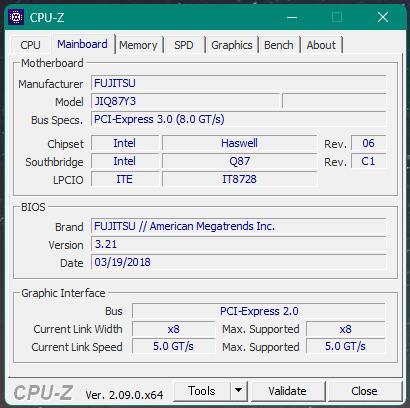Click the Close button at bottom
Viewport: 410px width, 408px height.
tap(364, 391)
